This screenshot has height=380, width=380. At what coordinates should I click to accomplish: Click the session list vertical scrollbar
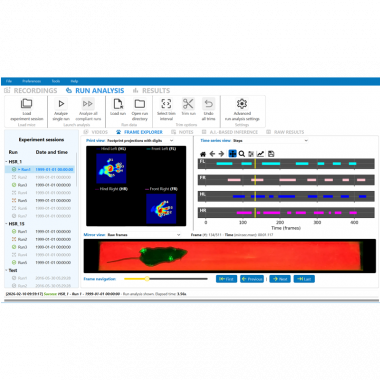(77, 170)
